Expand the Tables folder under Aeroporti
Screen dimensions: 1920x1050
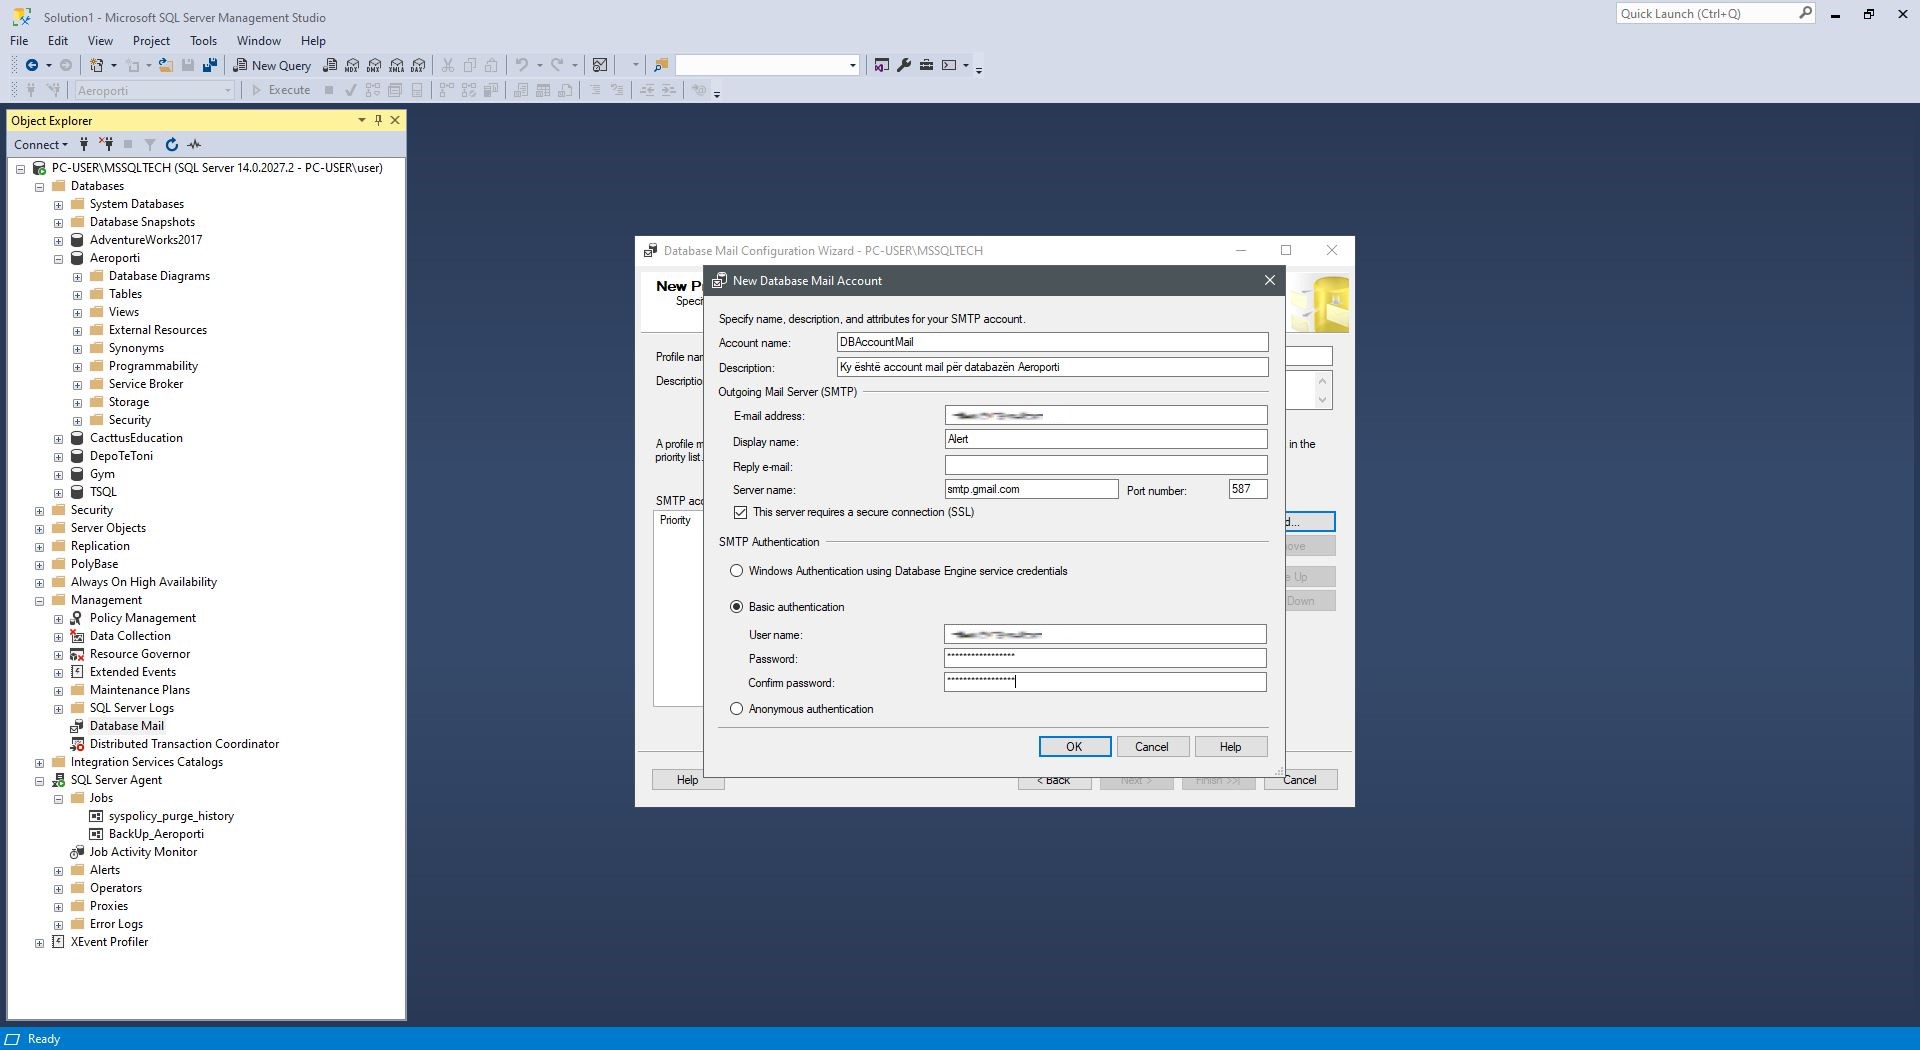pyautogui.click(x=77, y=295)
